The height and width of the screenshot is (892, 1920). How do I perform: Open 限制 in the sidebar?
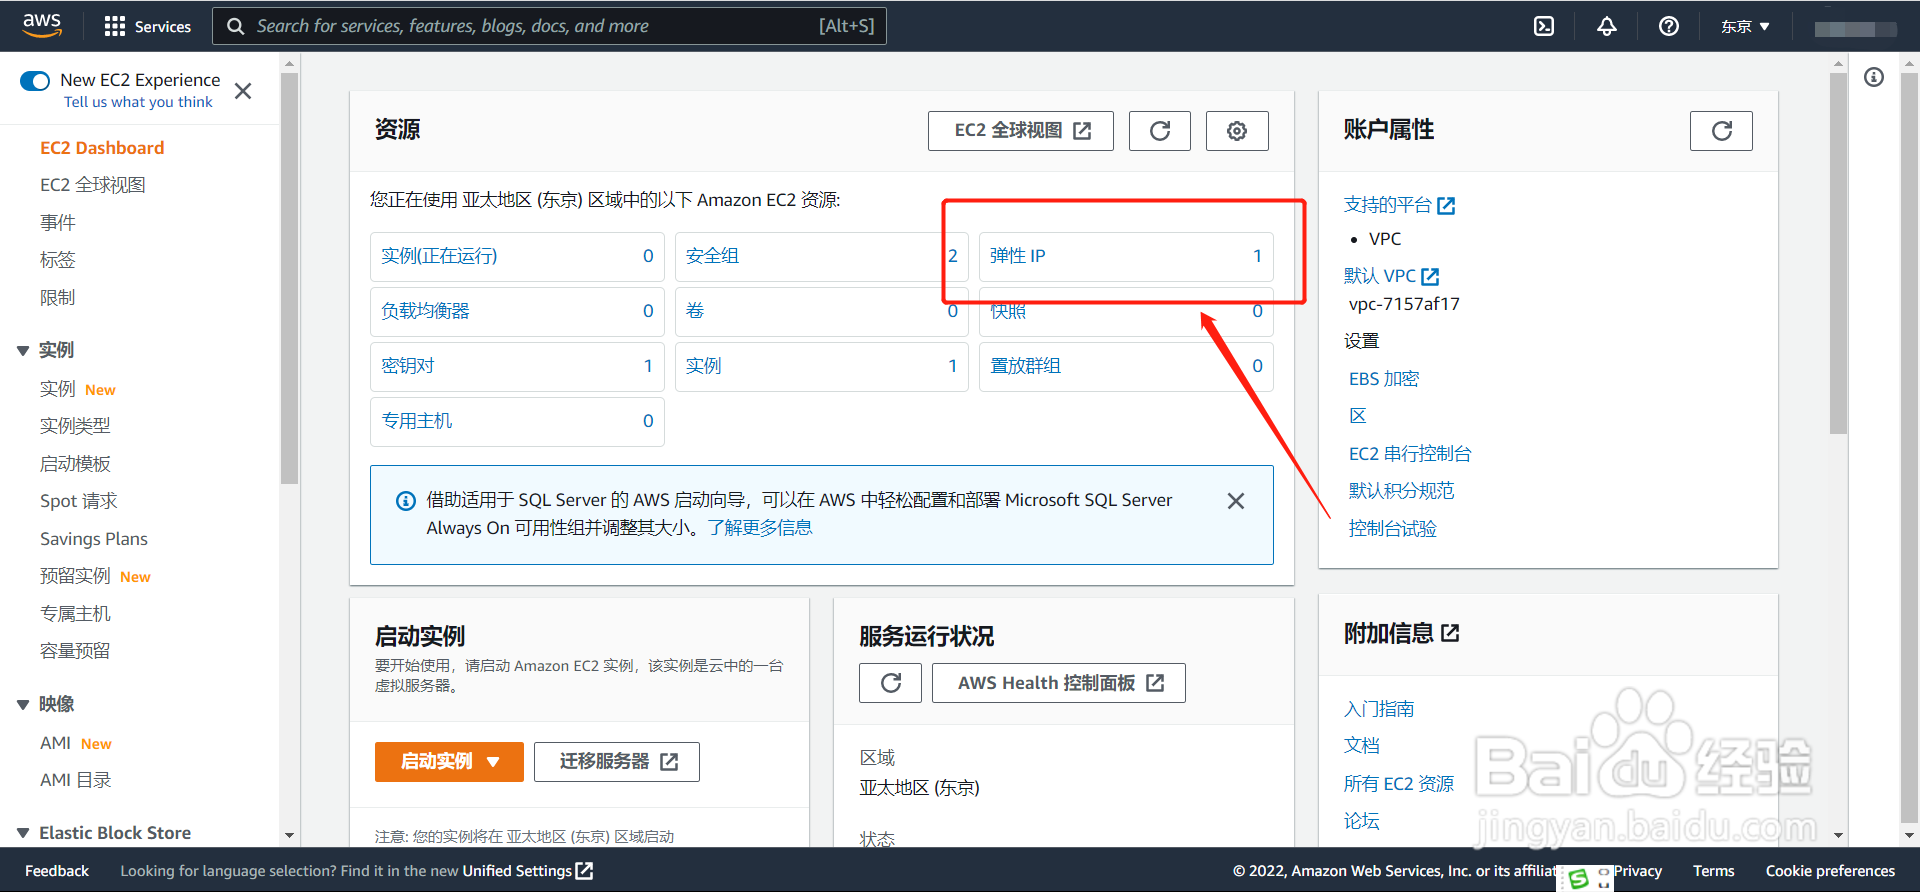(x=58, y=298)
